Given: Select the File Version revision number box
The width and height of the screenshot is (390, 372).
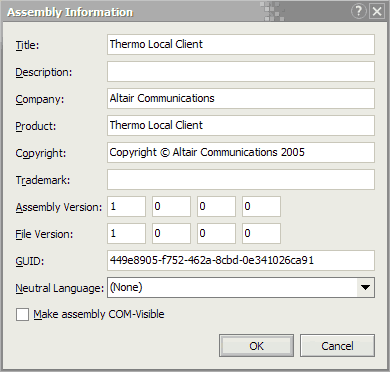Looking at the screenshot, I should tap(261, 234).
